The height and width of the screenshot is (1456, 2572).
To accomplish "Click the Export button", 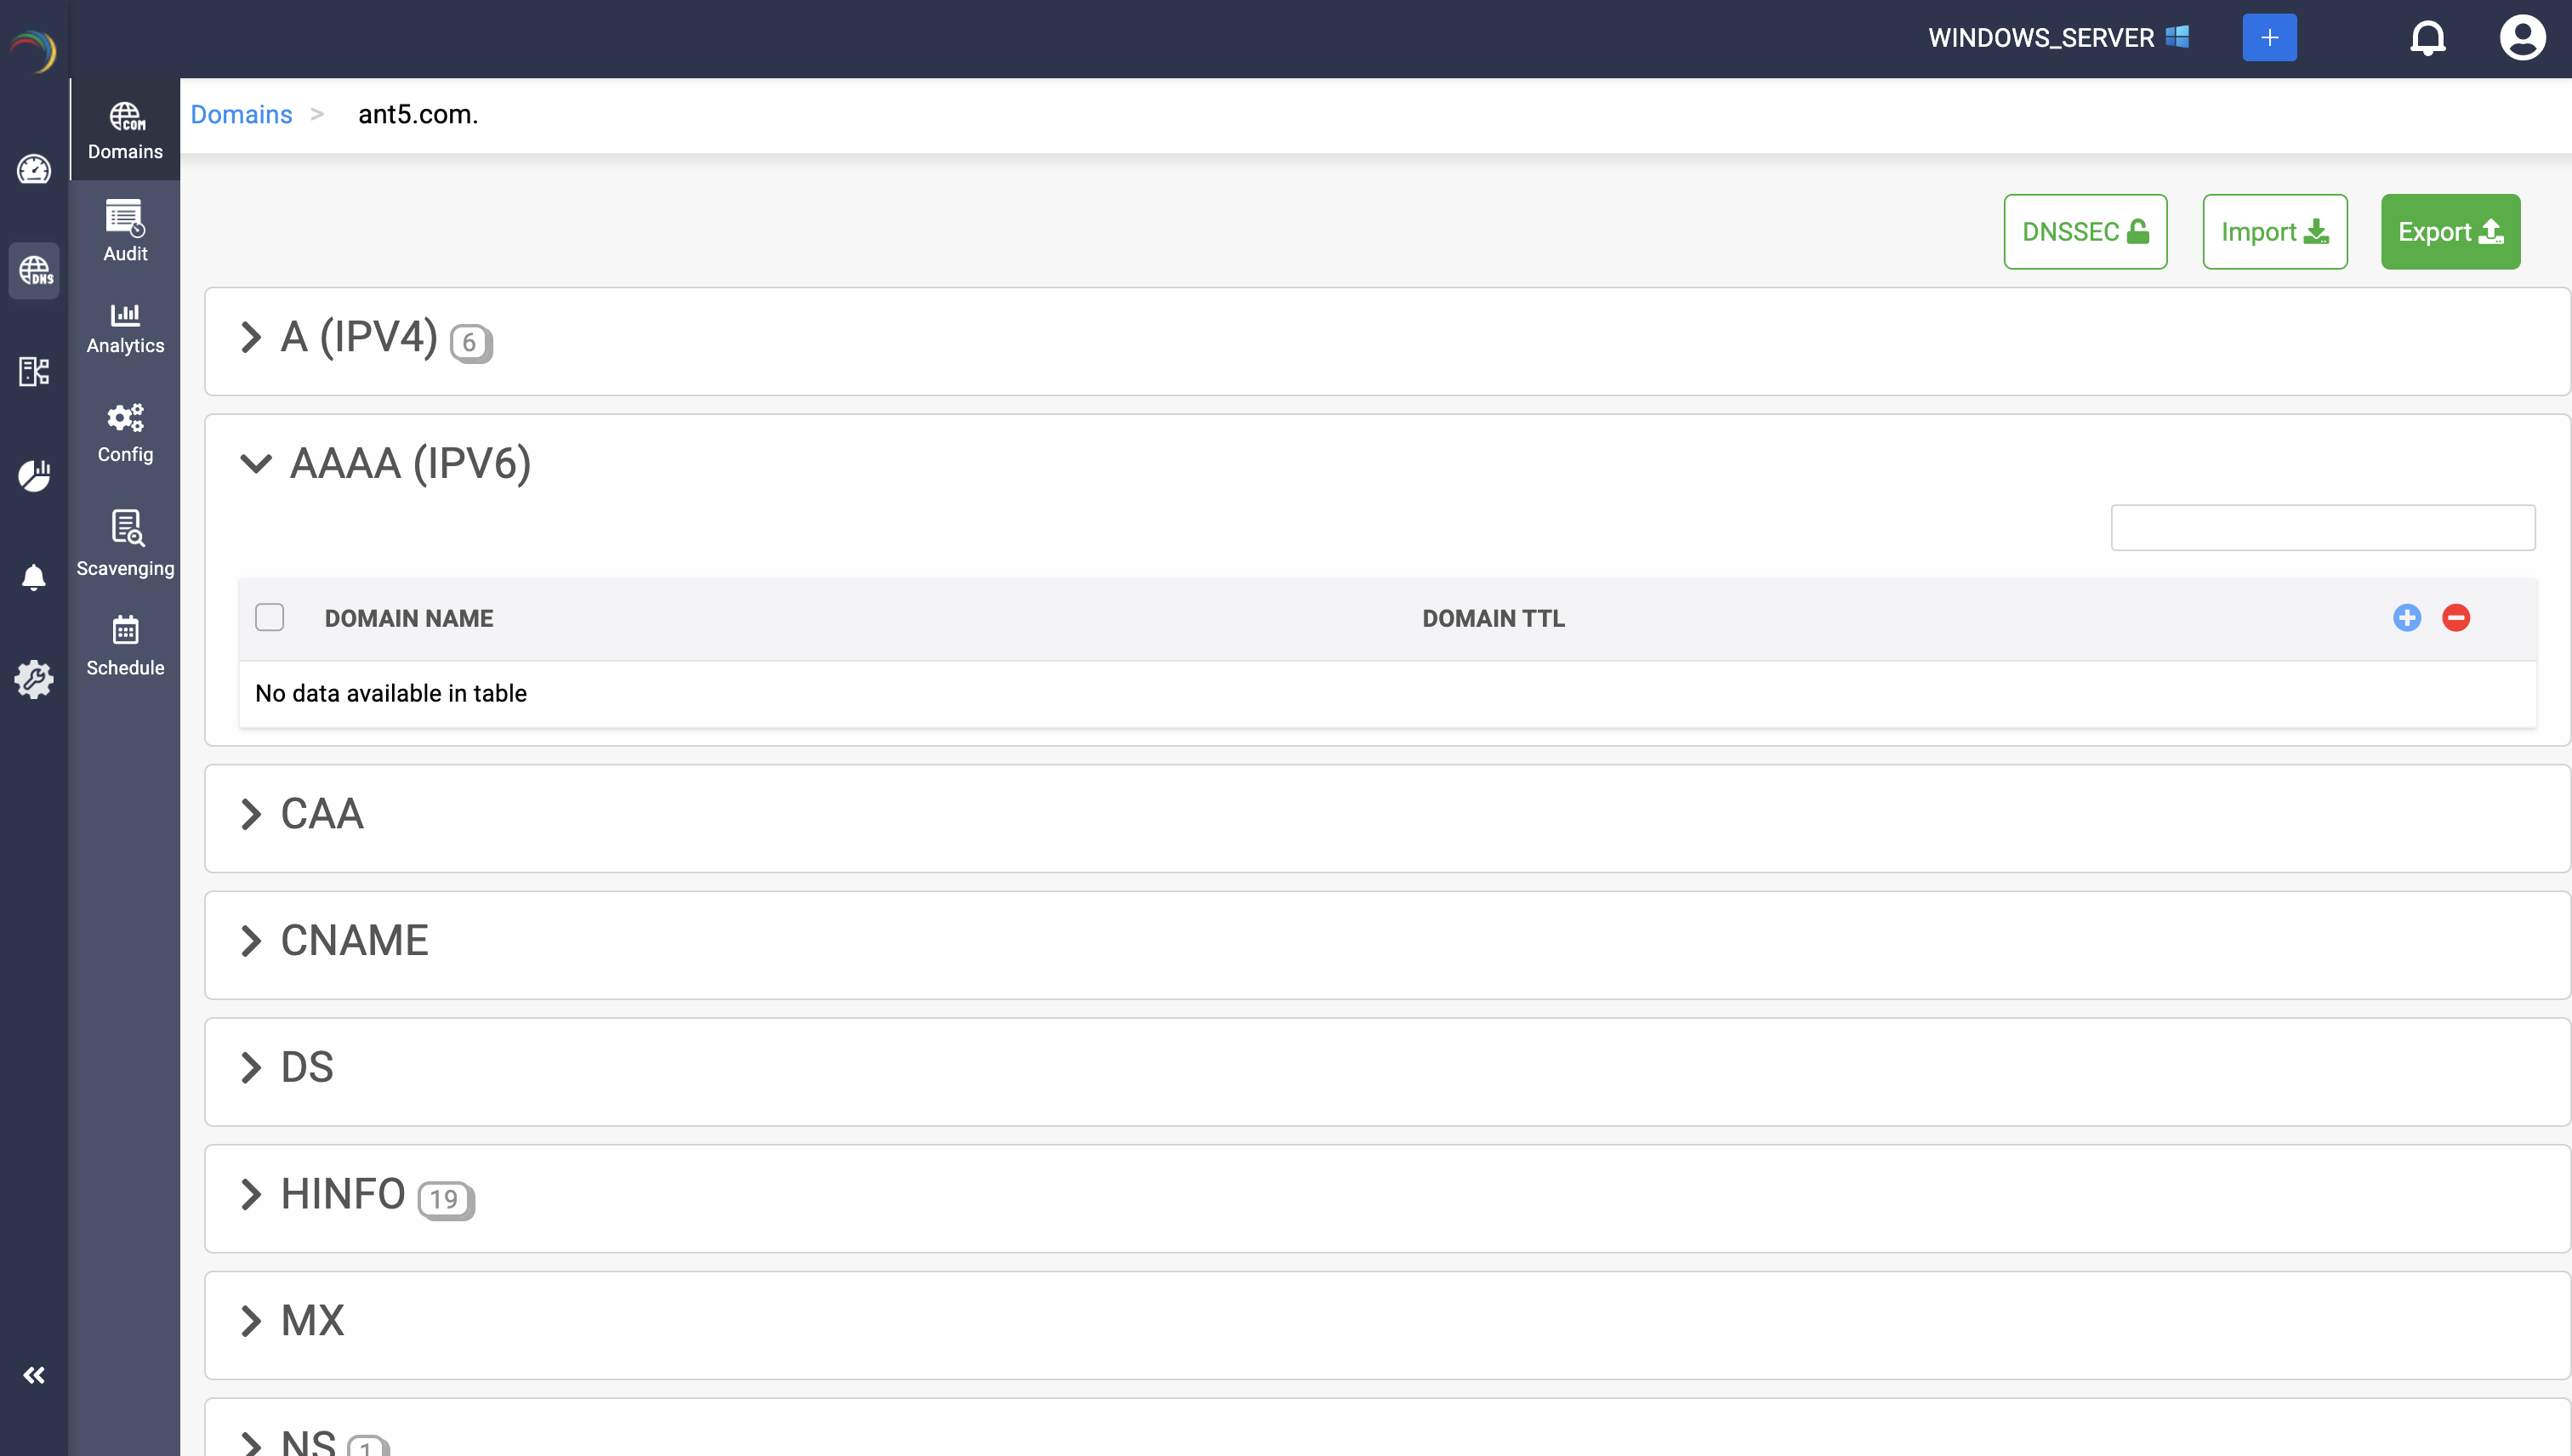I will coord(2450,232).
